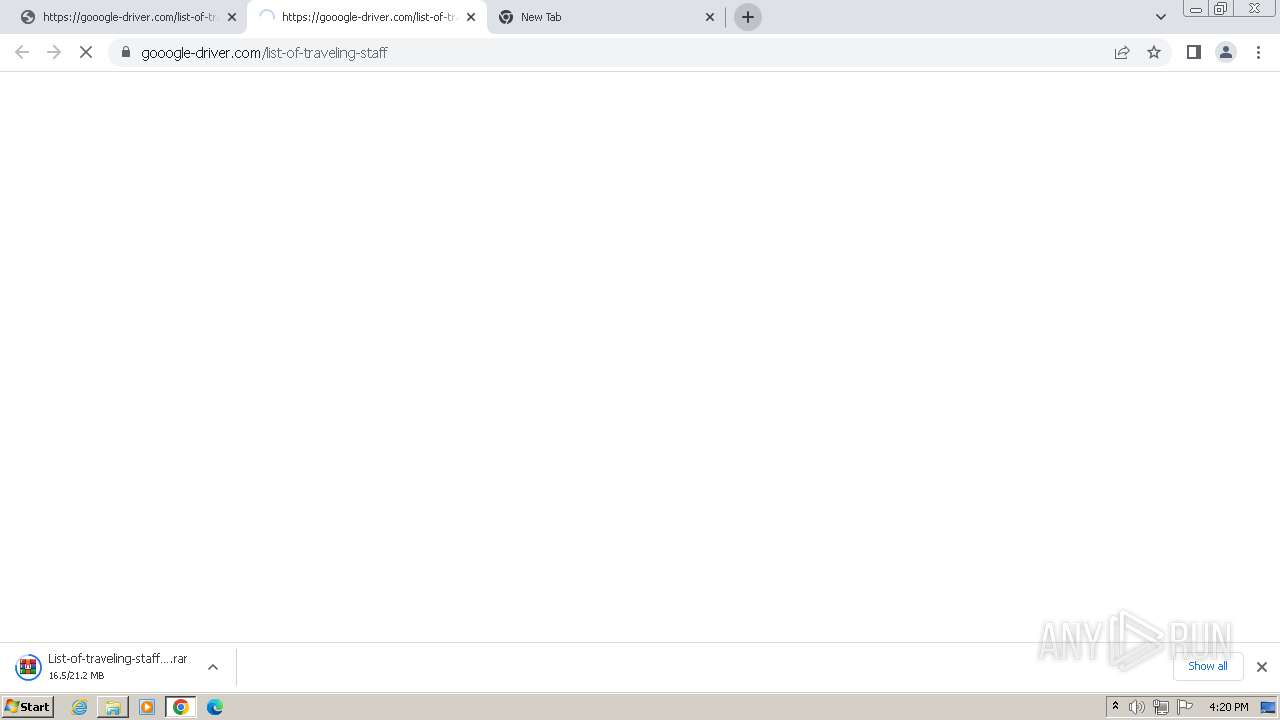Open a new tab with plus button
The width and height of the screenshot is (1280, 720).
pyautogui.click(x=748, y=17)
